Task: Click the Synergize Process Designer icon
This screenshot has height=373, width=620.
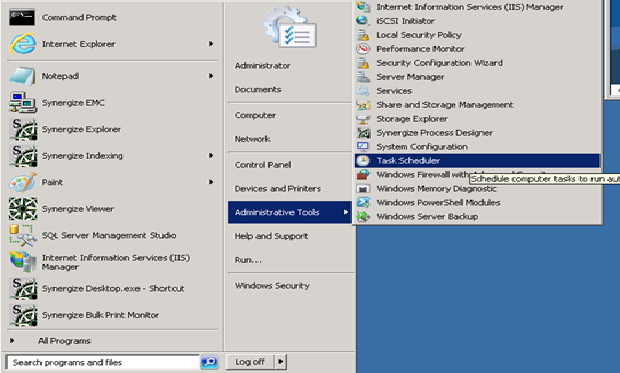Action: coord(363,133)
